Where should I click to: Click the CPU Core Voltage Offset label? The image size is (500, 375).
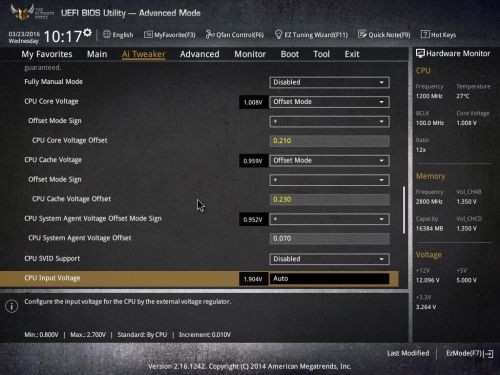(70, 140)
